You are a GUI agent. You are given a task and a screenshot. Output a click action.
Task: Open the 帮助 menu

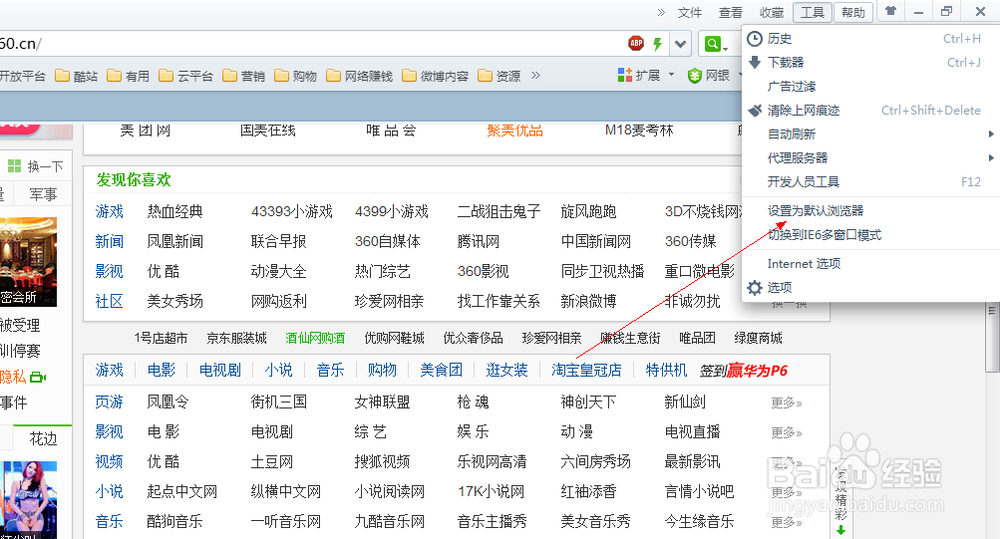(853, 12)
